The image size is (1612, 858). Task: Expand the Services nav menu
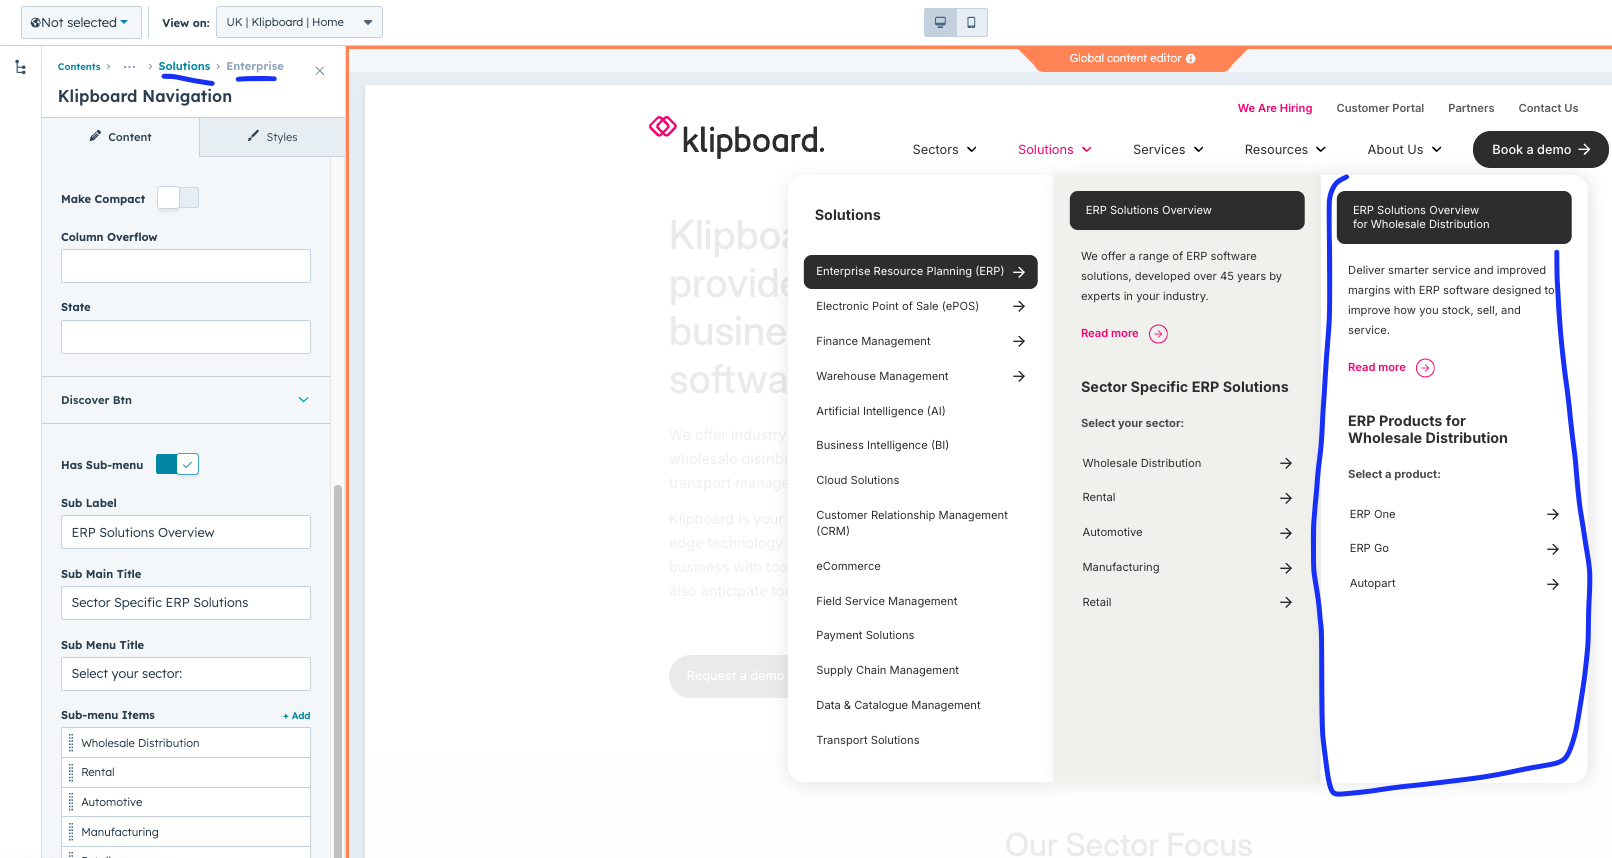click(x=1168, y=150)
